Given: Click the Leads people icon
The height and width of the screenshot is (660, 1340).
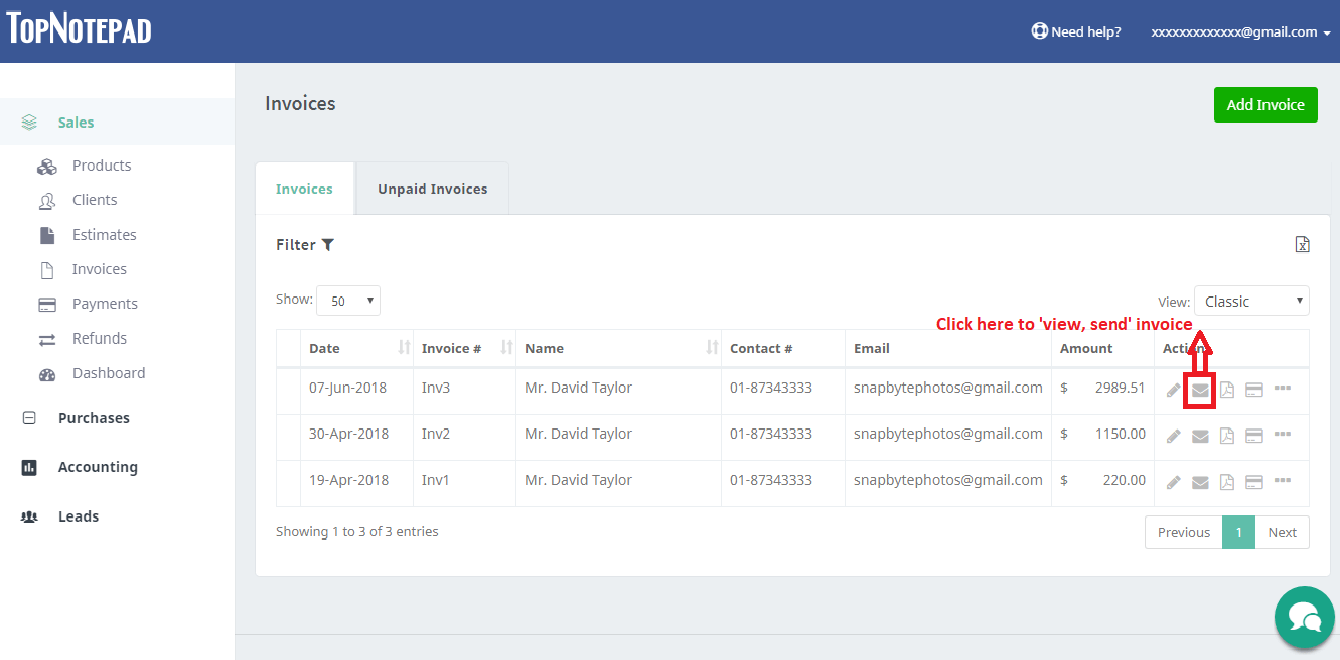Looking at the screenshot, I should pos(29,517).
